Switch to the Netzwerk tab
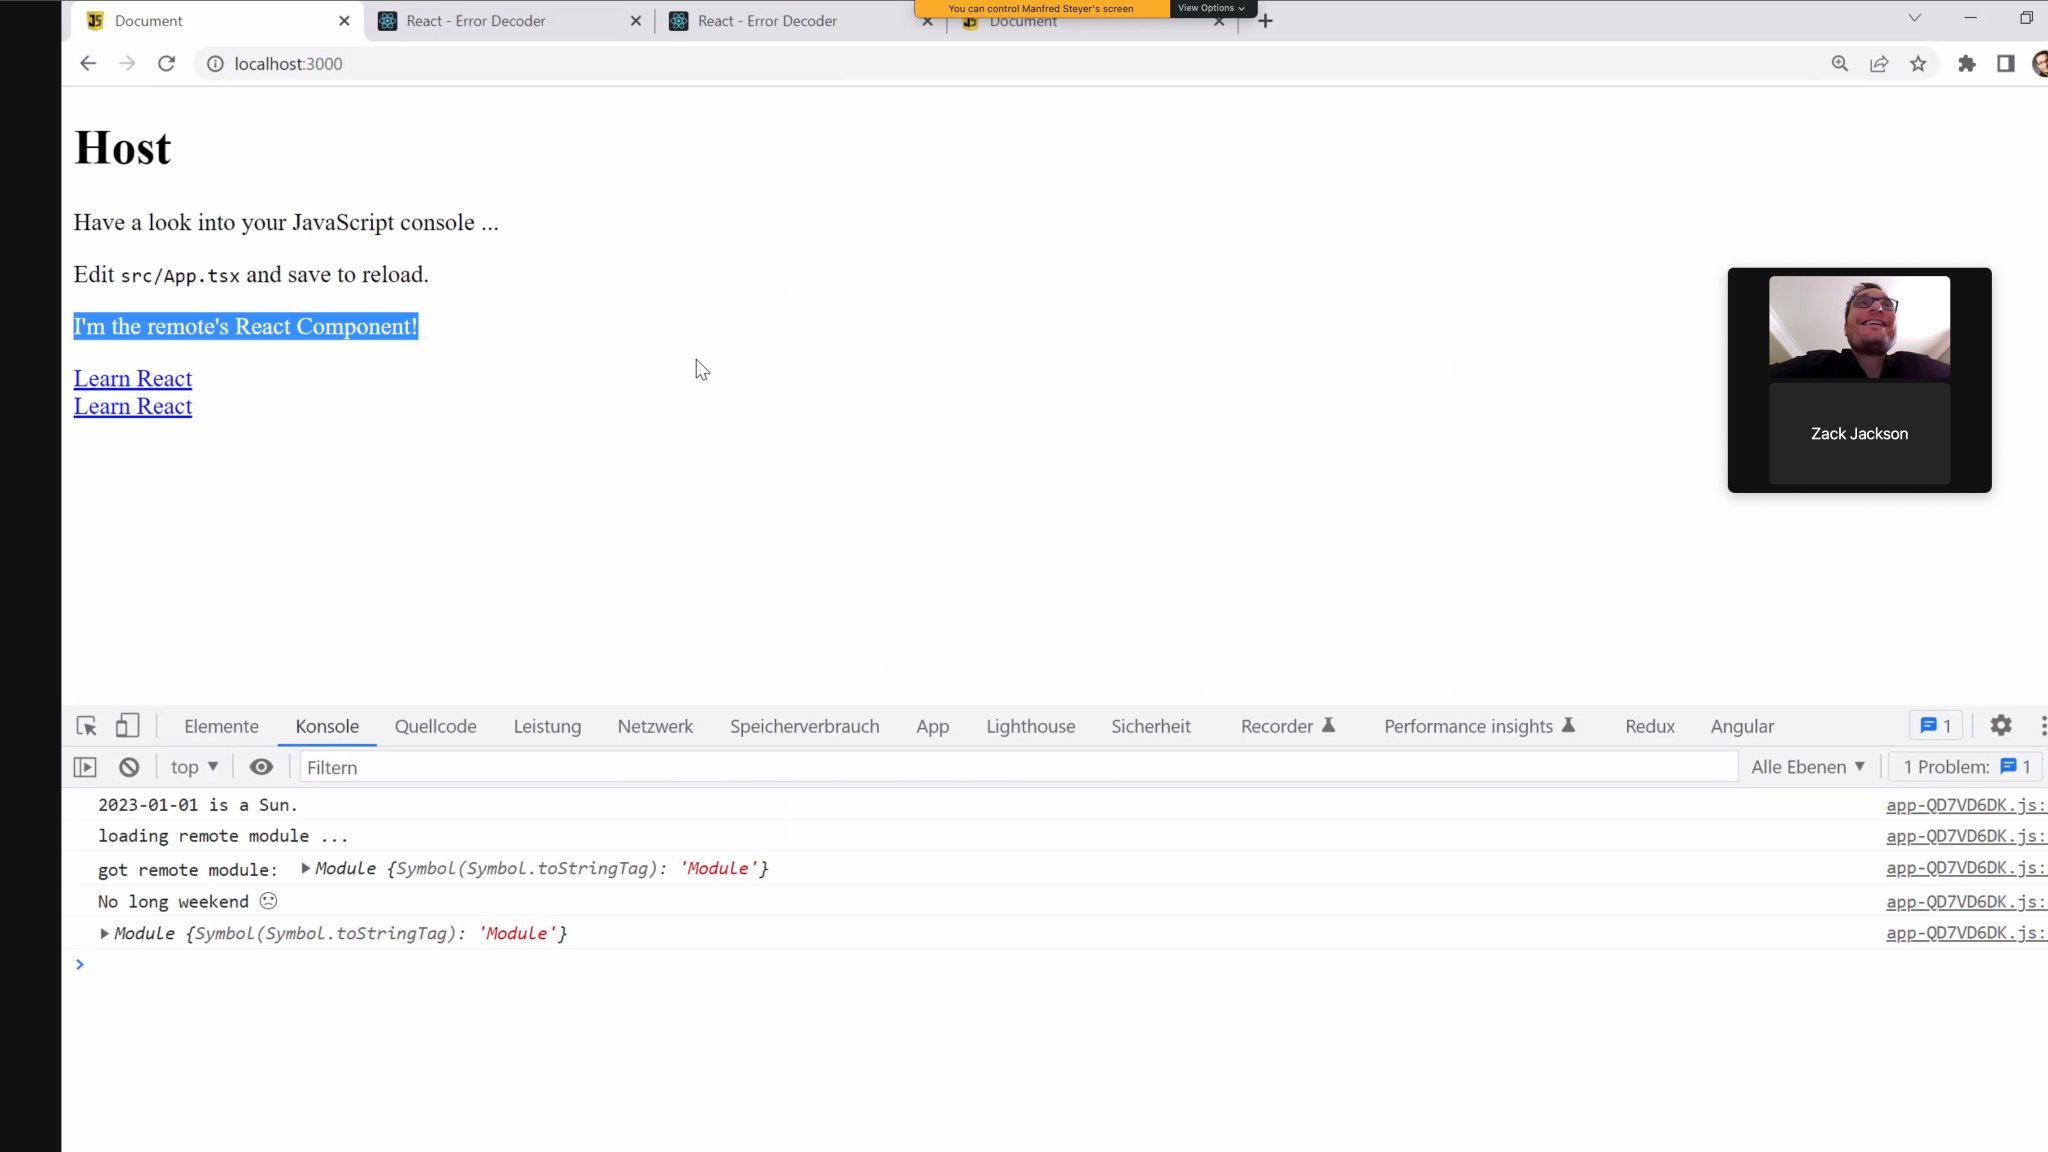The height and width of the screenshot is (1152, 2048). pos(654,726)
